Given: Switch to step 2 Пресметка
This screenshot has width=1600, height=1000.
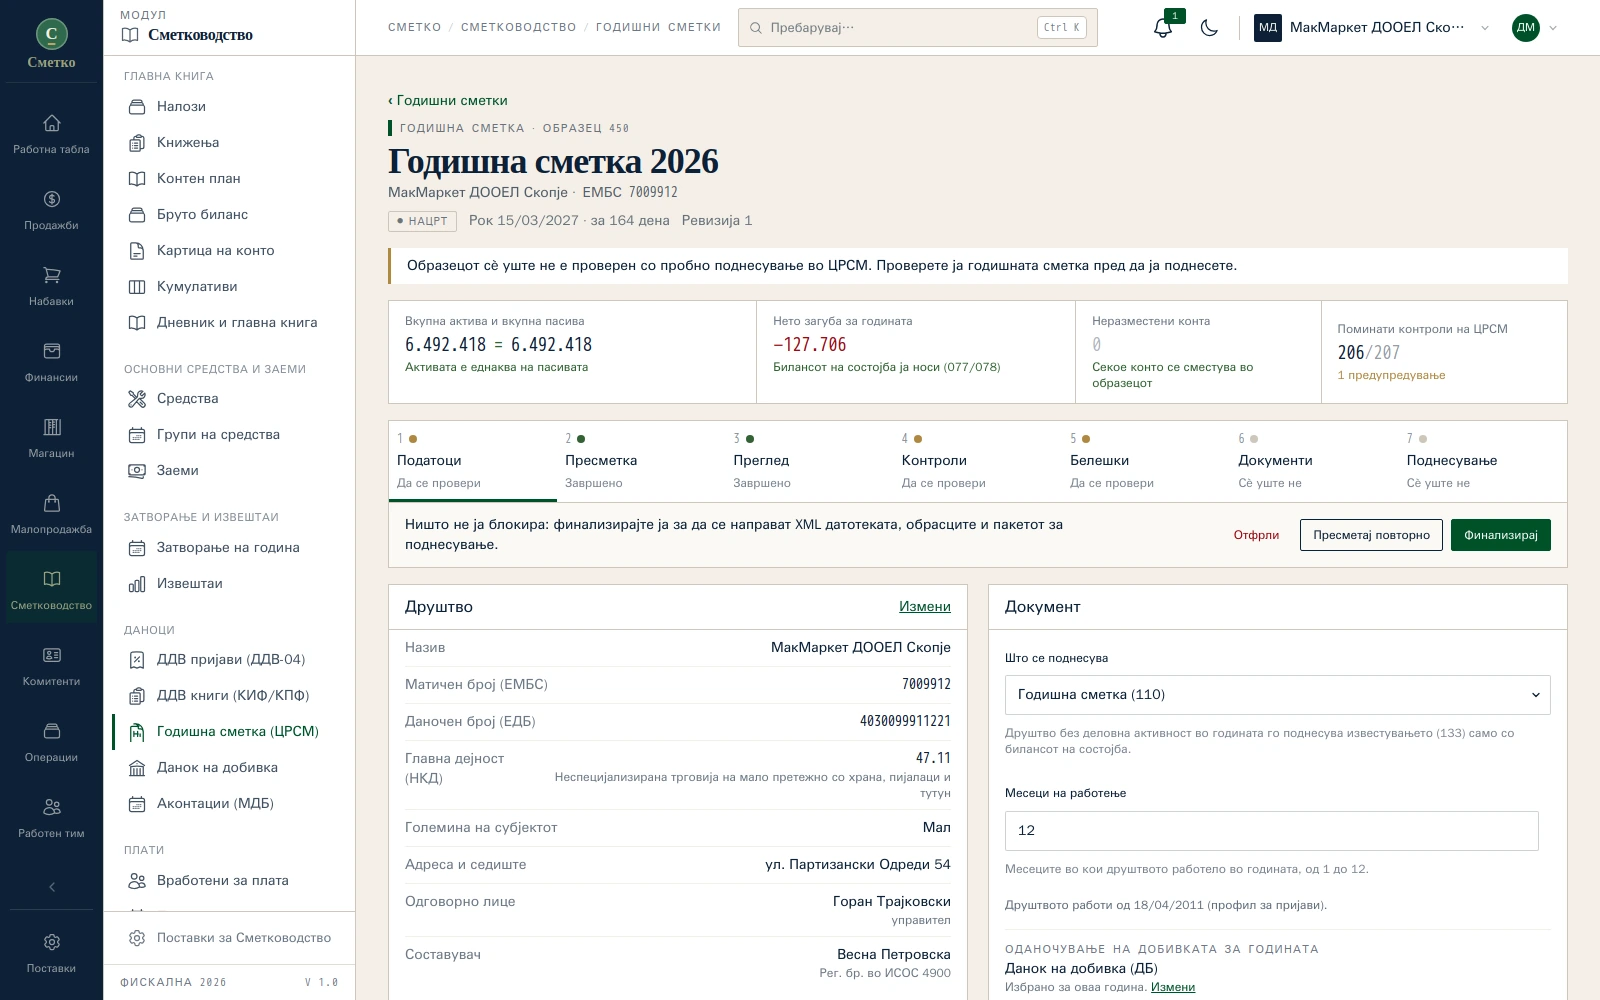Looking at the screenshot, I should tap(641, 461).
